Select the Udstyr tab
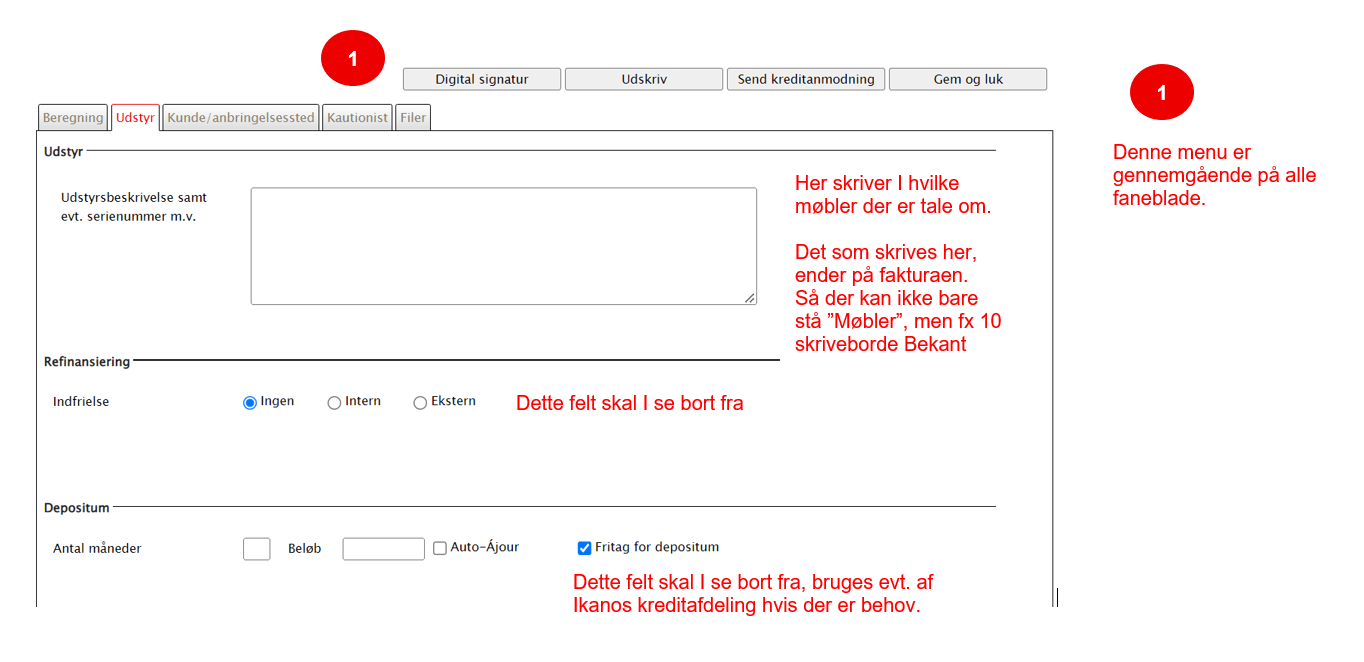 (135, 118)
